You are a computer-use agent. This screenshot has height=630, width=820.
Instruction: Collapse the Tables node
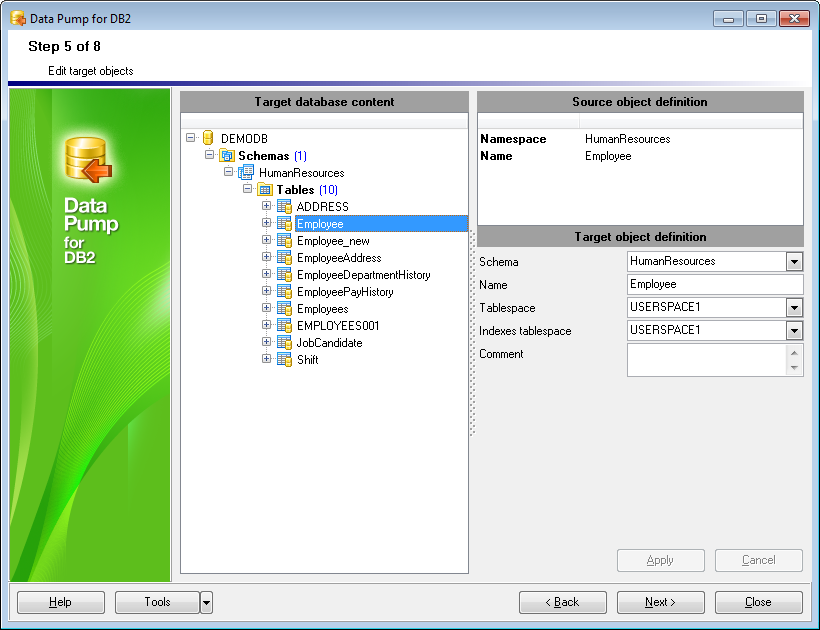248,189
